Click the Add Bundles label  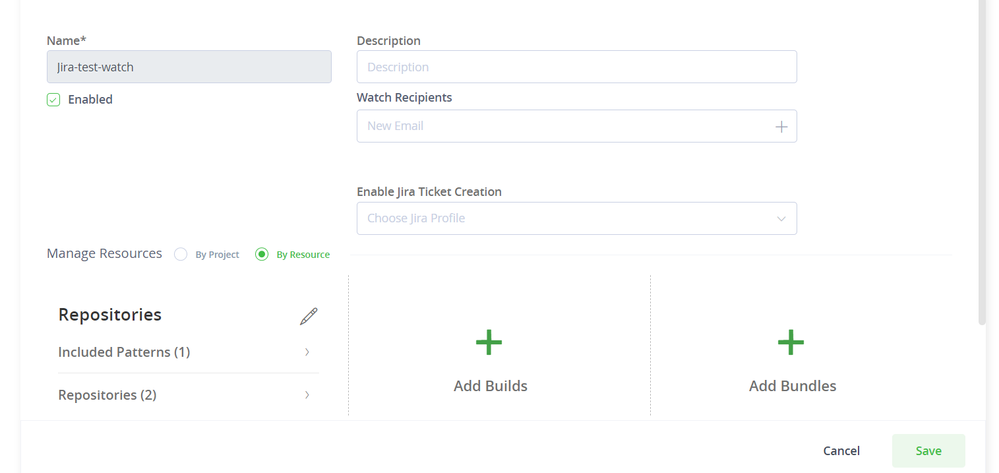point(792,386)
